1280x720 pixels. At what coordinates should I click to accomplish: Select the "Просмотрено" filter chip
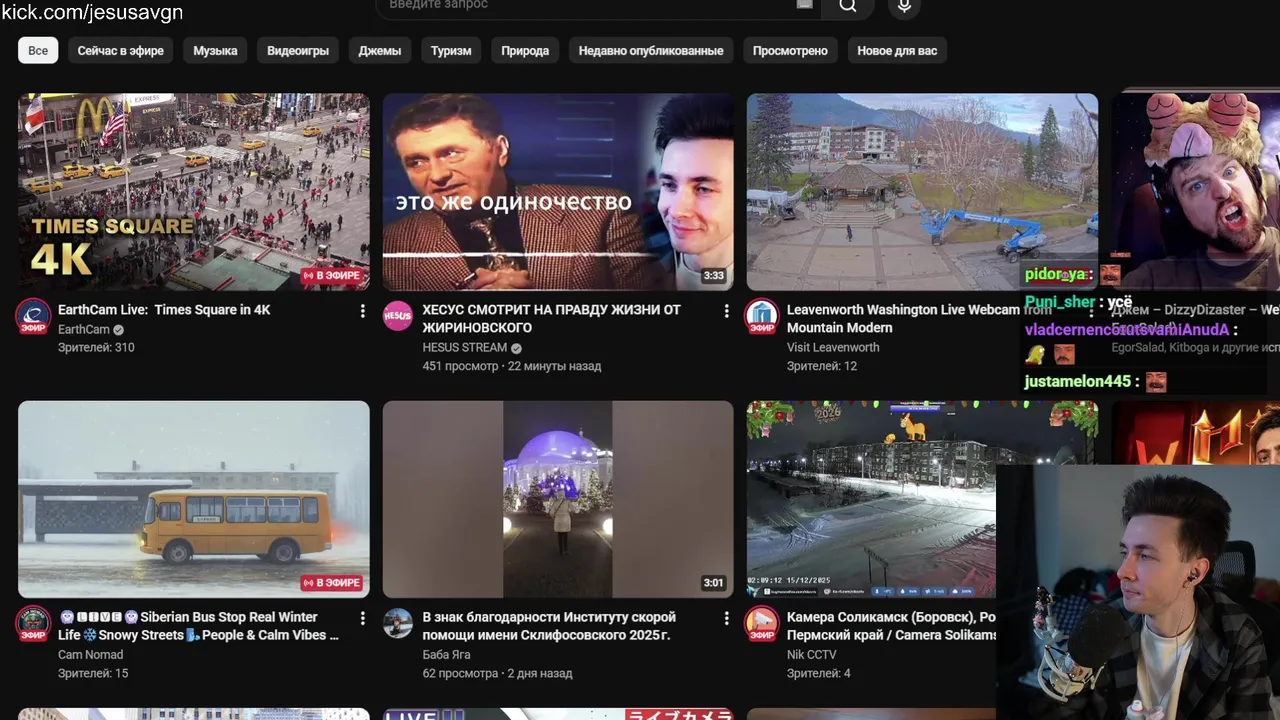tap(790, 50)
